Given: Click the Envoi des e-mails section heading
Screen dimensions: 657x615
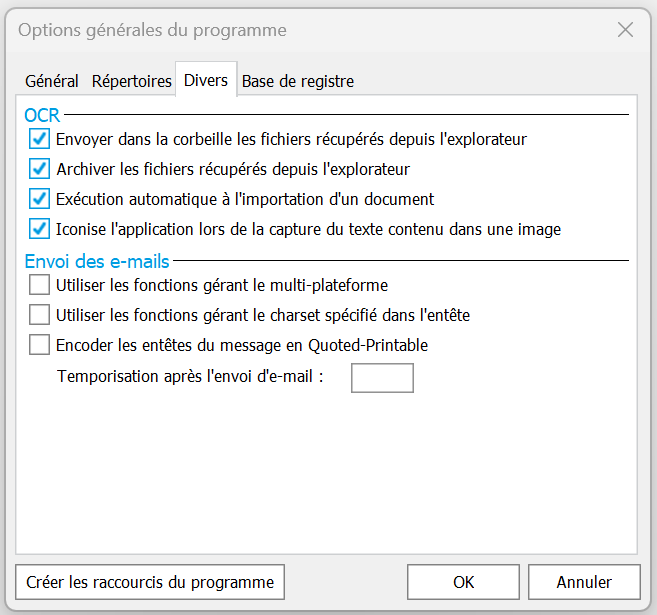Looking at the screenshot, I should point(97,262).
